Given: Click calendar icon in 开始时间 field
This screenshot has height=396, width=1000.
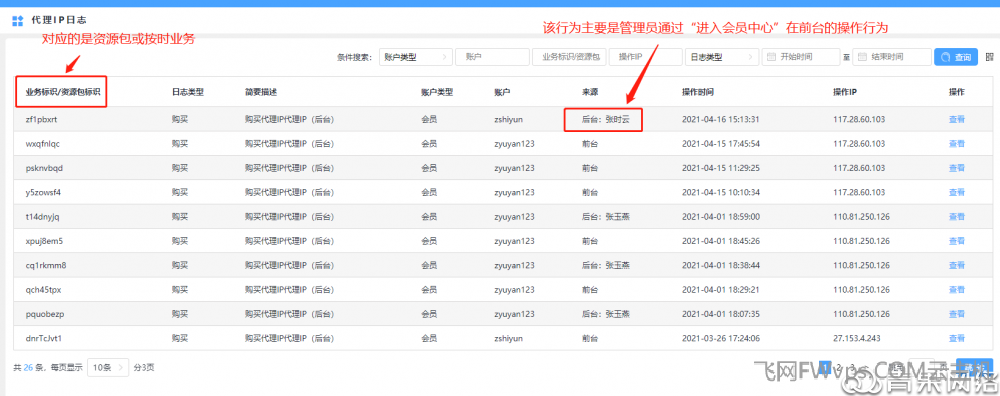Looking at the screenshot, I should 771,57.
